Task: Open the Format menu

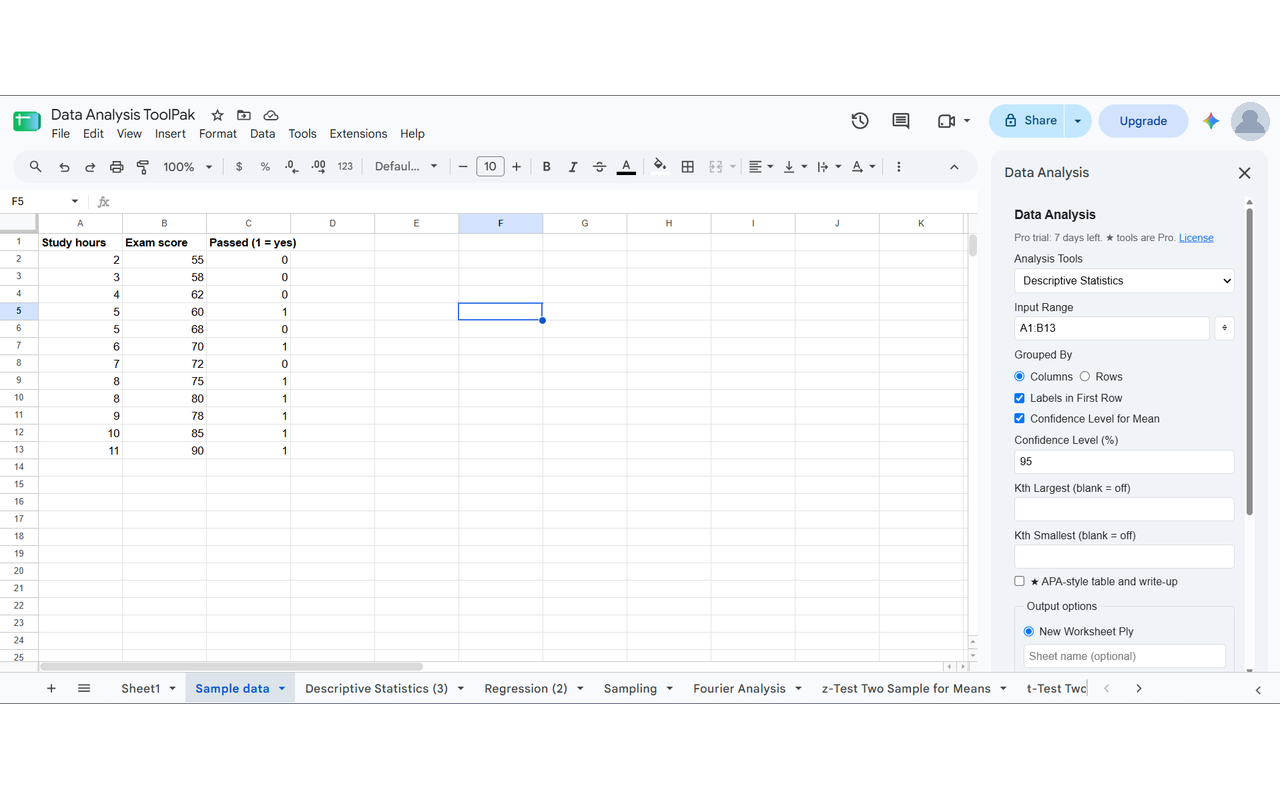Action: (x=218, y=134)
